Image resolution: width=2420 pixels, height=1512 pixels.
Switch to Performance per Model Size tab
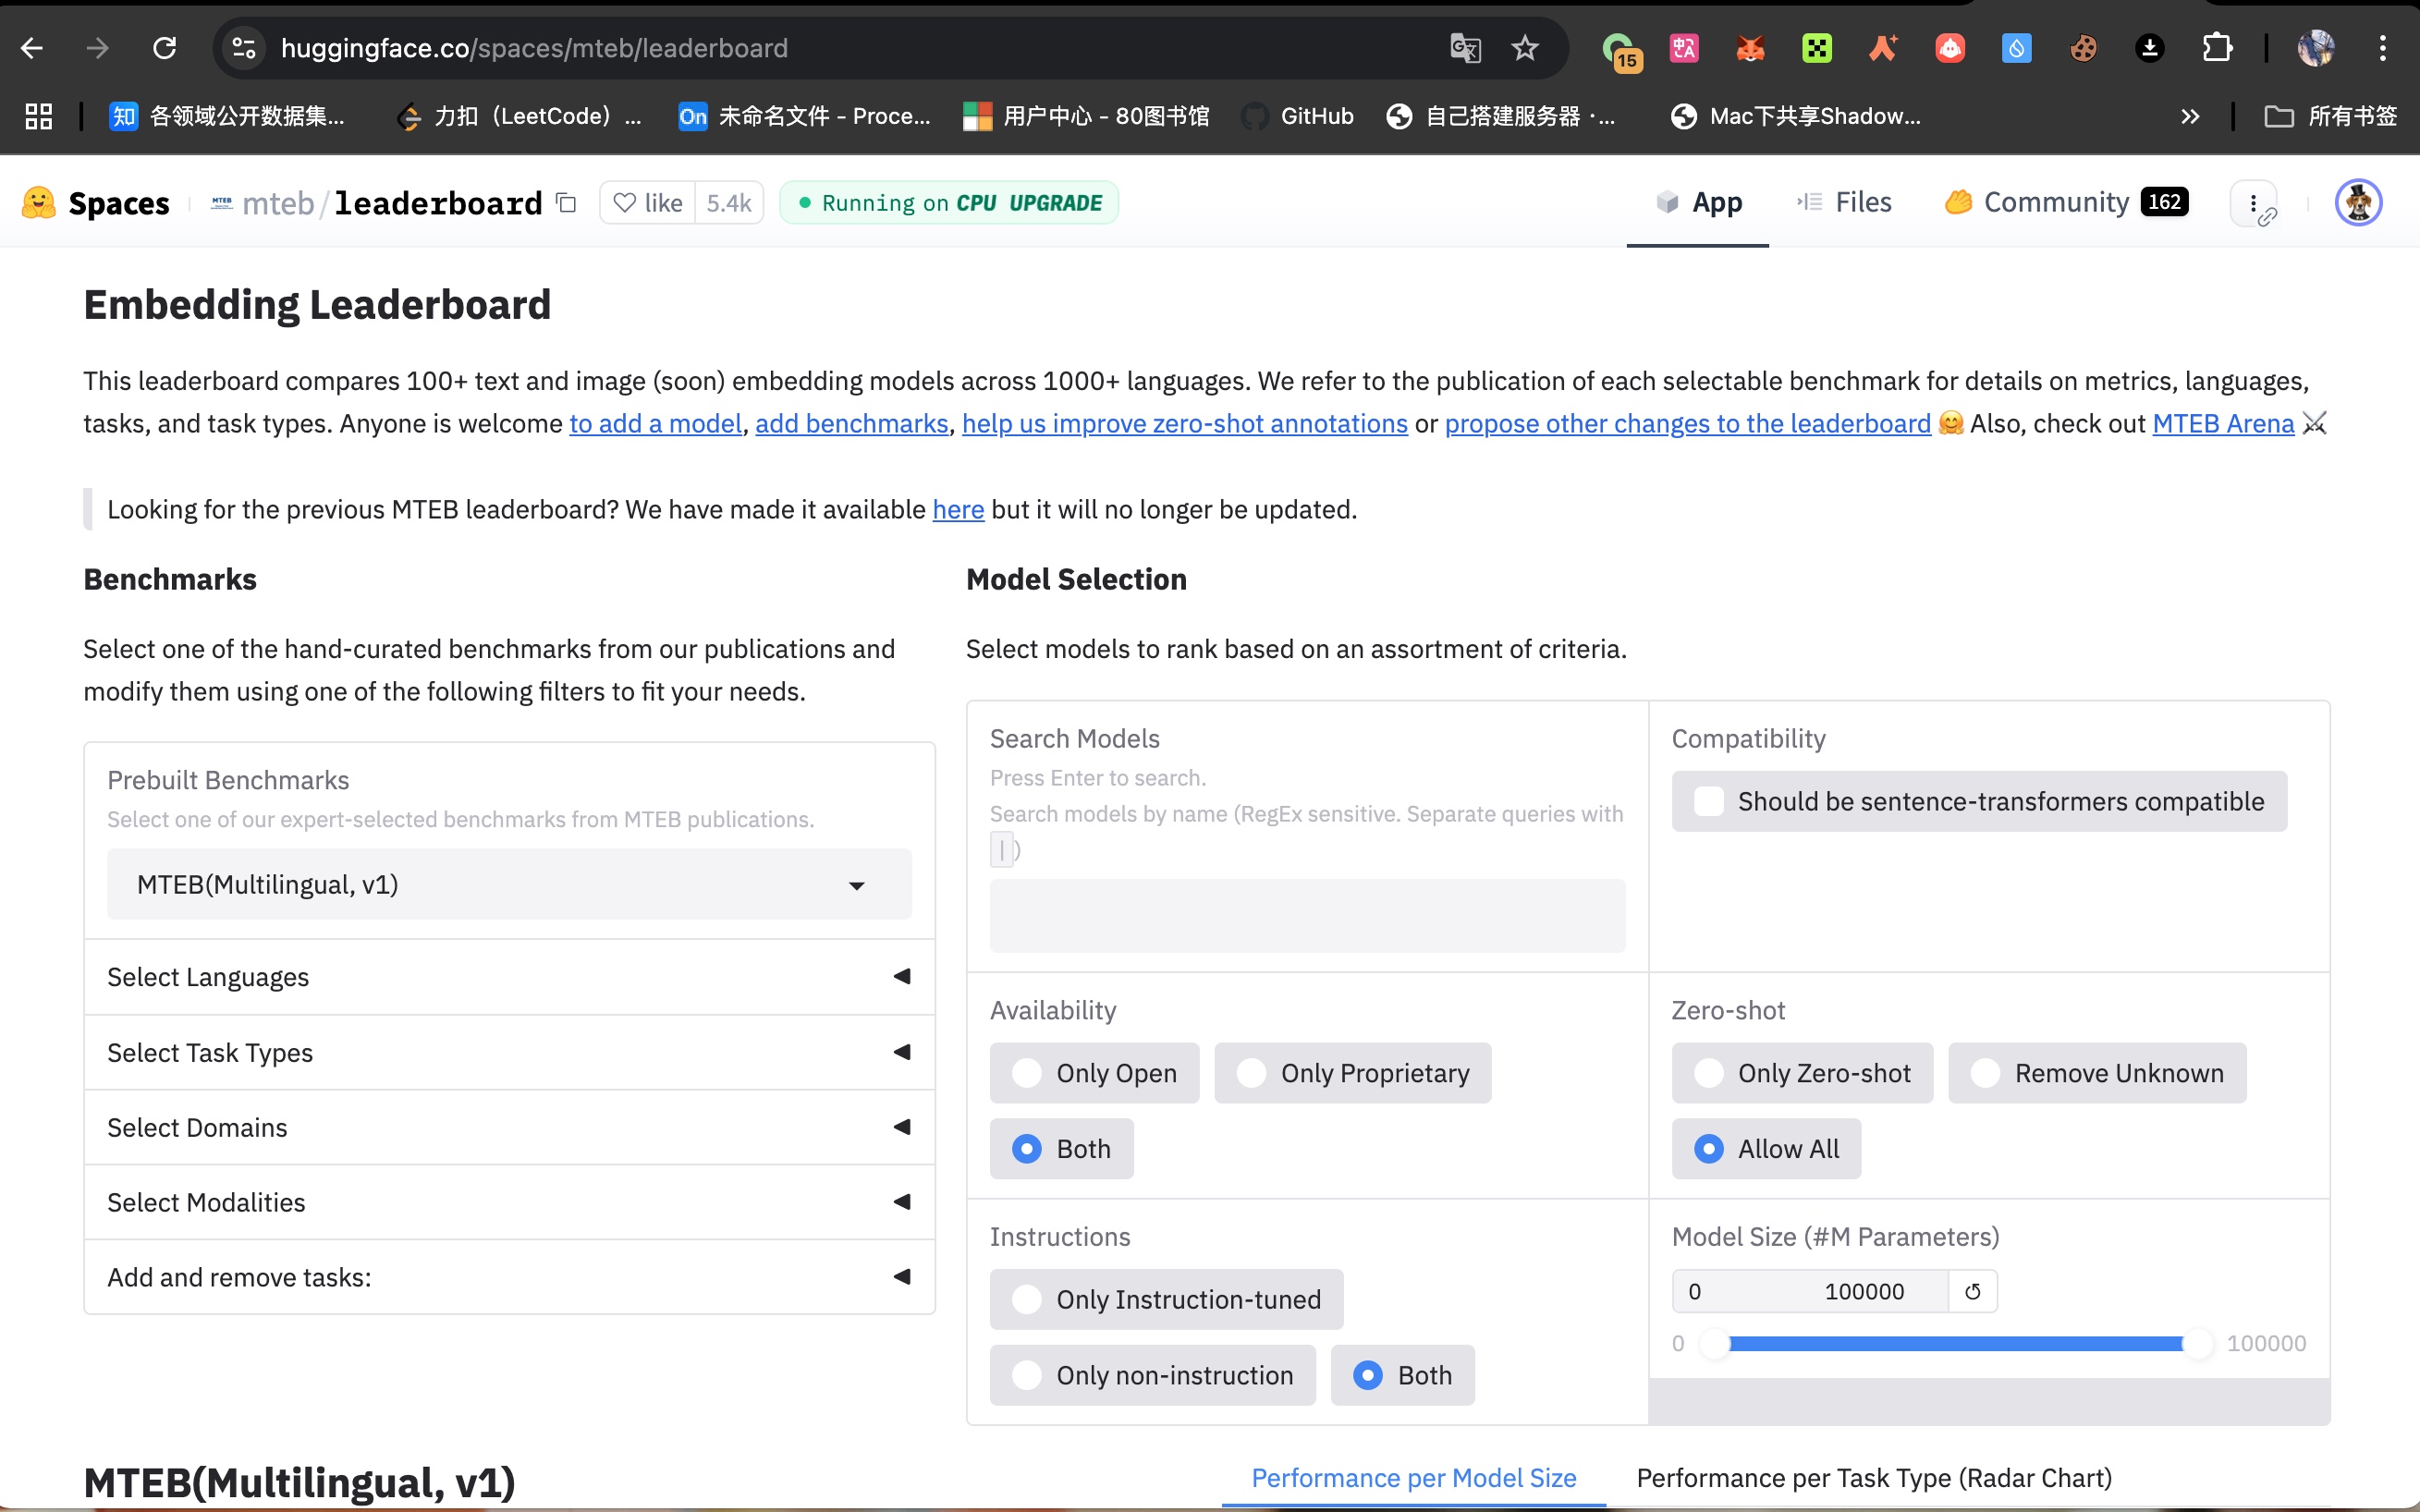1413,1477
